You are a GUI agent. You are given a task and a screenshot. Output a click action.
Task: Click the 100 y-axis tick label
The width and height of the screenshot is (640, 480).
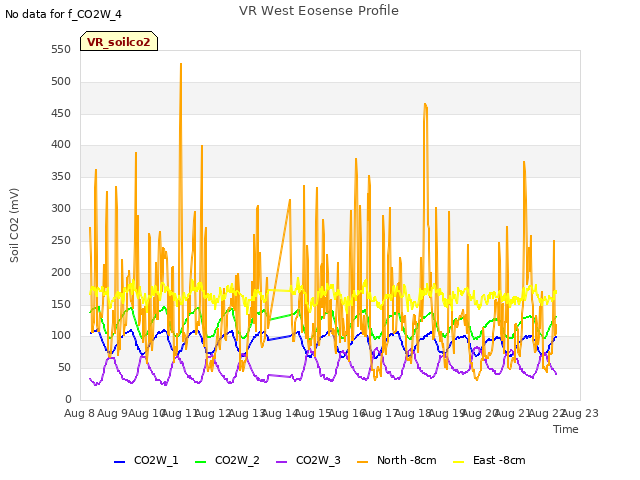click(x=61, y=336)
